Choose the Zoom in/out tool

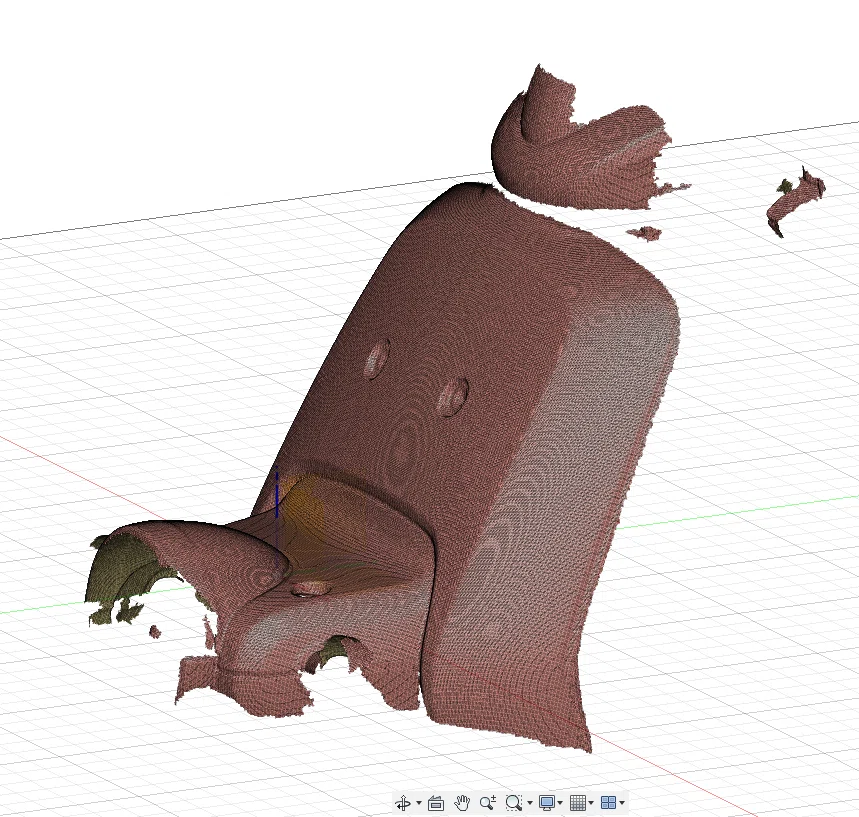tap(488, 803)
